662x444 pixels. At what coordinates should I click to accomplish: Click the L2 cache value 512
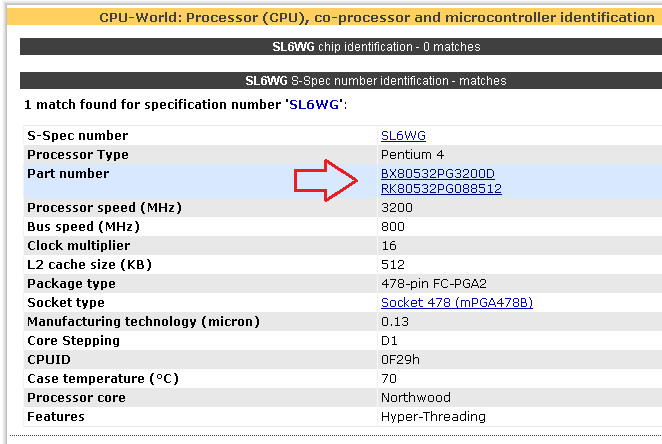[x=393, y=264]
